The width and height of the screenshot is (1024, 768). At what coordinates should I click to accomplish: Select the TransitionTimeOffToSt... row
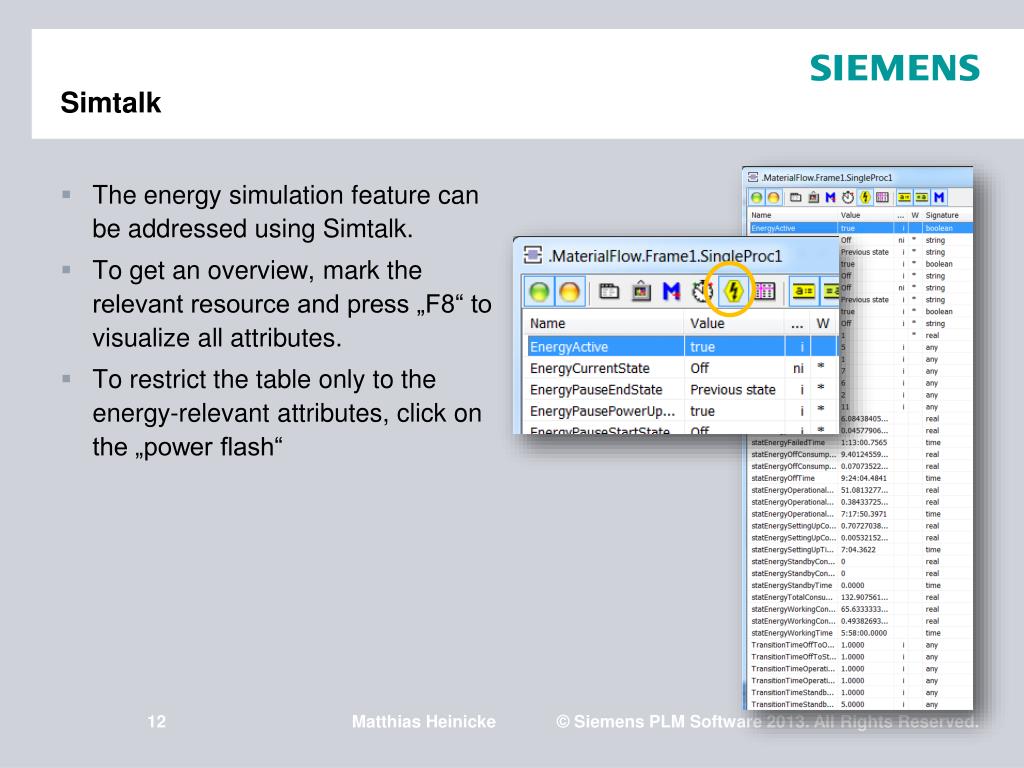coord(859,656)
